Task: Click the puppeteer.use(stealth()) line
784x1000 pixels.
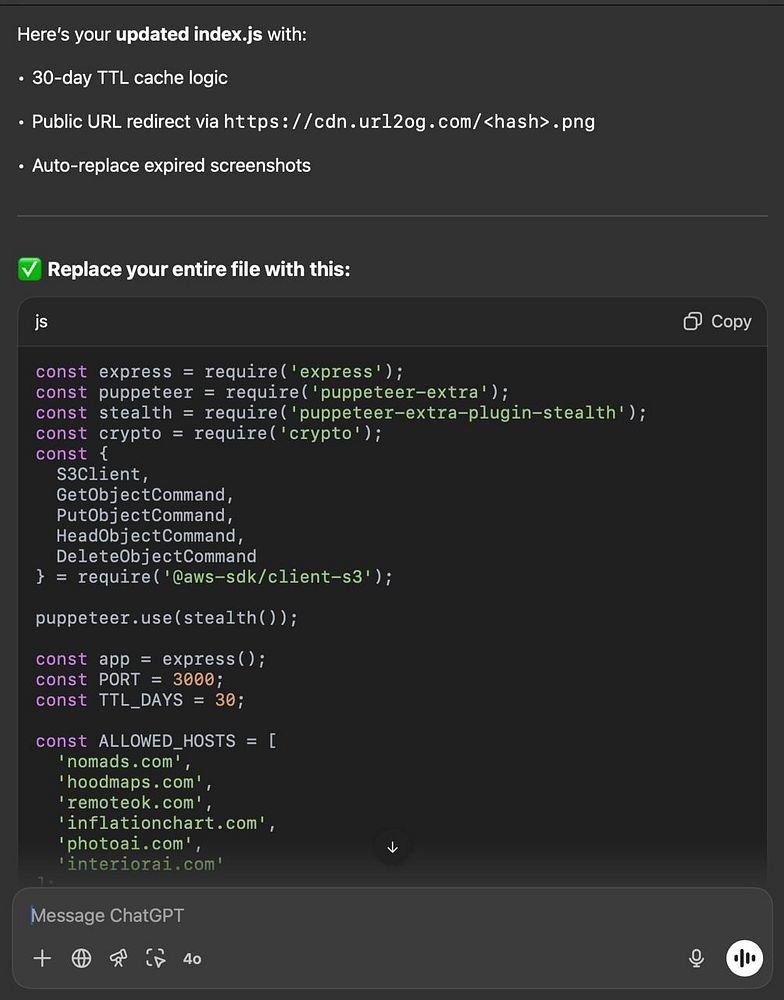Action: pos(166,618)
